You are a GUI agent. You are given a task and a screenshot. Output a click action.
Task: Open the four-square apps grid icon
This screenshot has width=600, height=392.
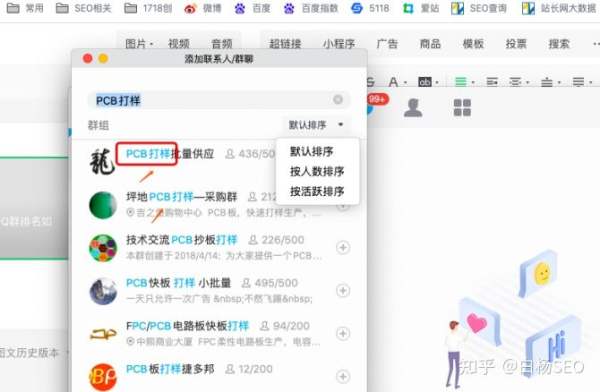pos(462,108)
